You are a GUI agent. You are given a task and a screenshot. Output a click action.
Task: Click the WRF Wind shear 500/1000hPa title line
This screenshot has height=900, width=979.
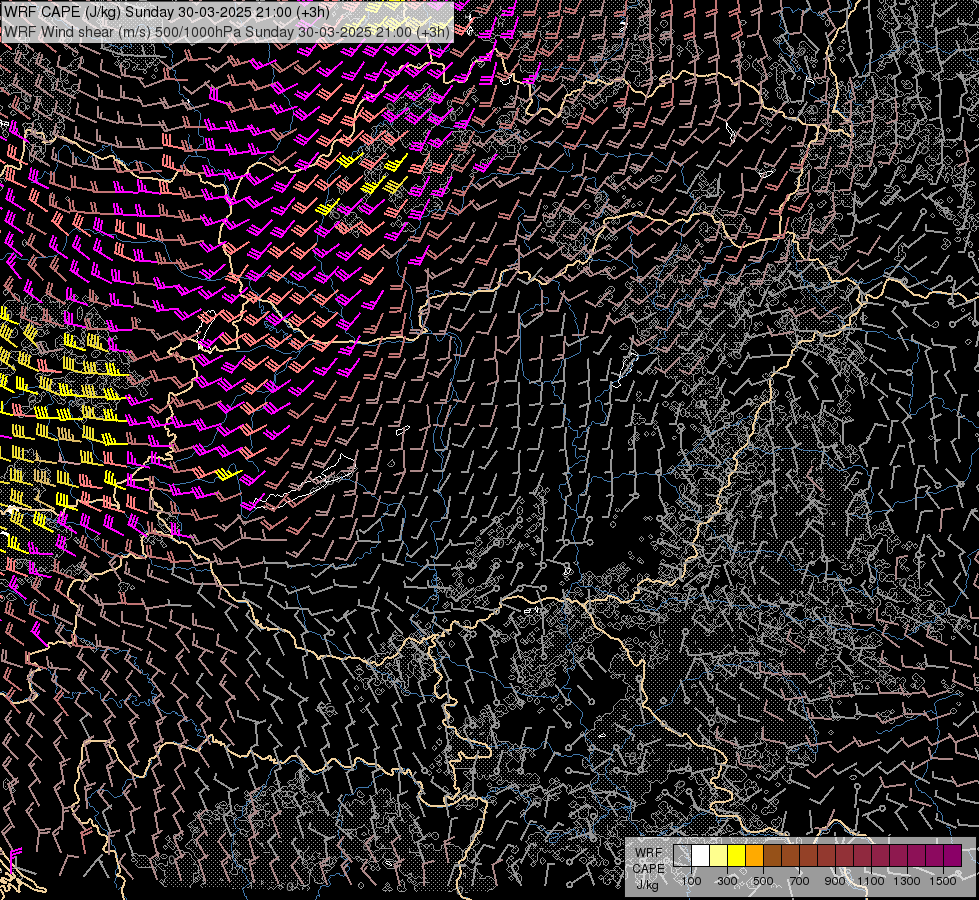[227, 32]
